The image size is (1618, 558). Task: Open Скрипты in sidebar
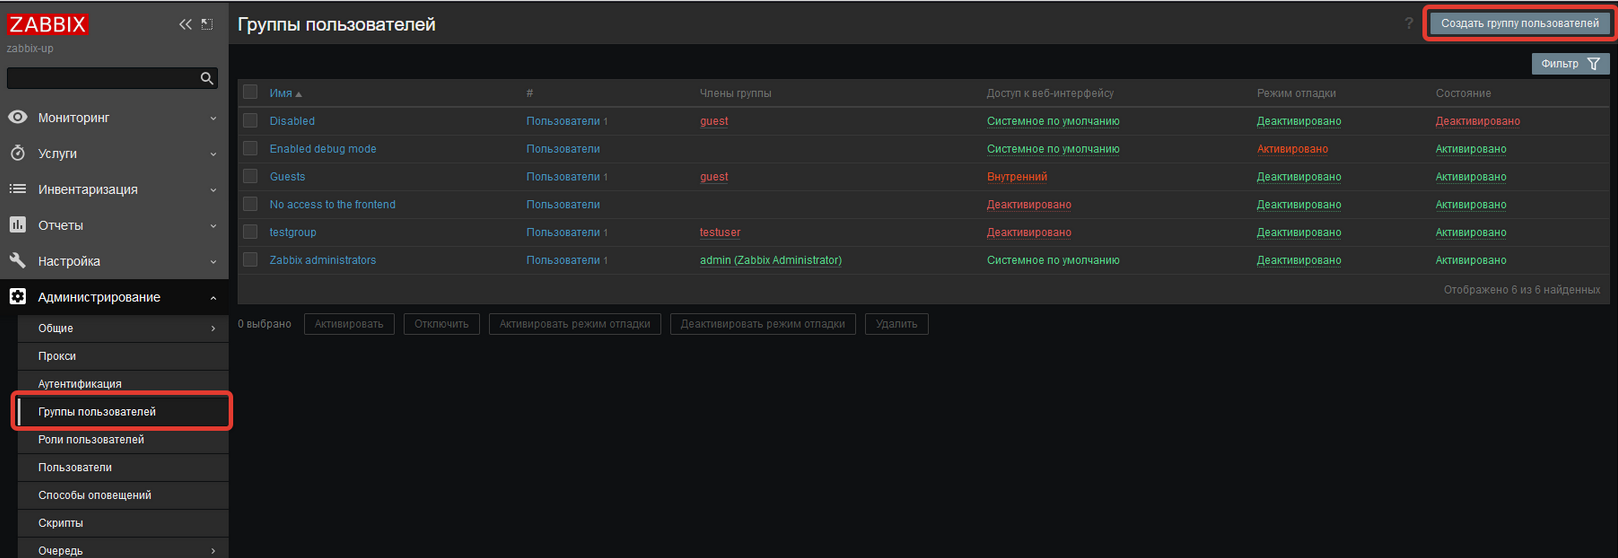pyautogui.click(x=61, y=523)
